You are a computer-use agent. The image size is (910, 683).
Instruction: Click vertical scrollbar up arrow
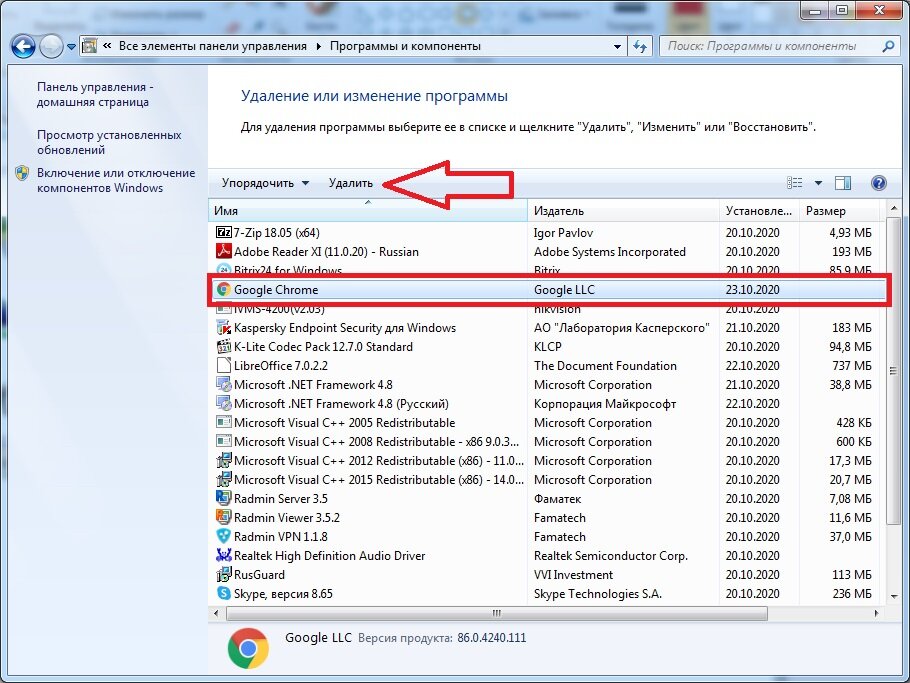coord(894,208)
